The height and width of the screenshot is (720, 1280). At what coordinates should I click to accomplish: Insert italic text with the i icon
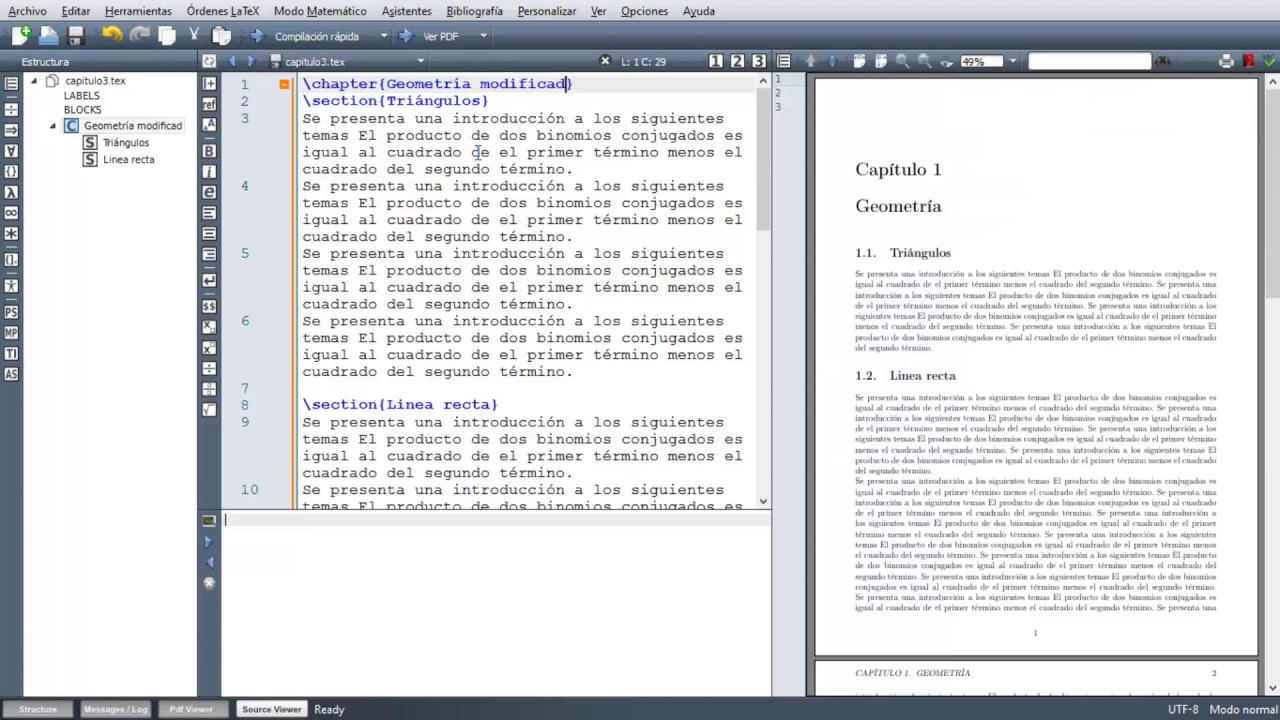point(209,172)
